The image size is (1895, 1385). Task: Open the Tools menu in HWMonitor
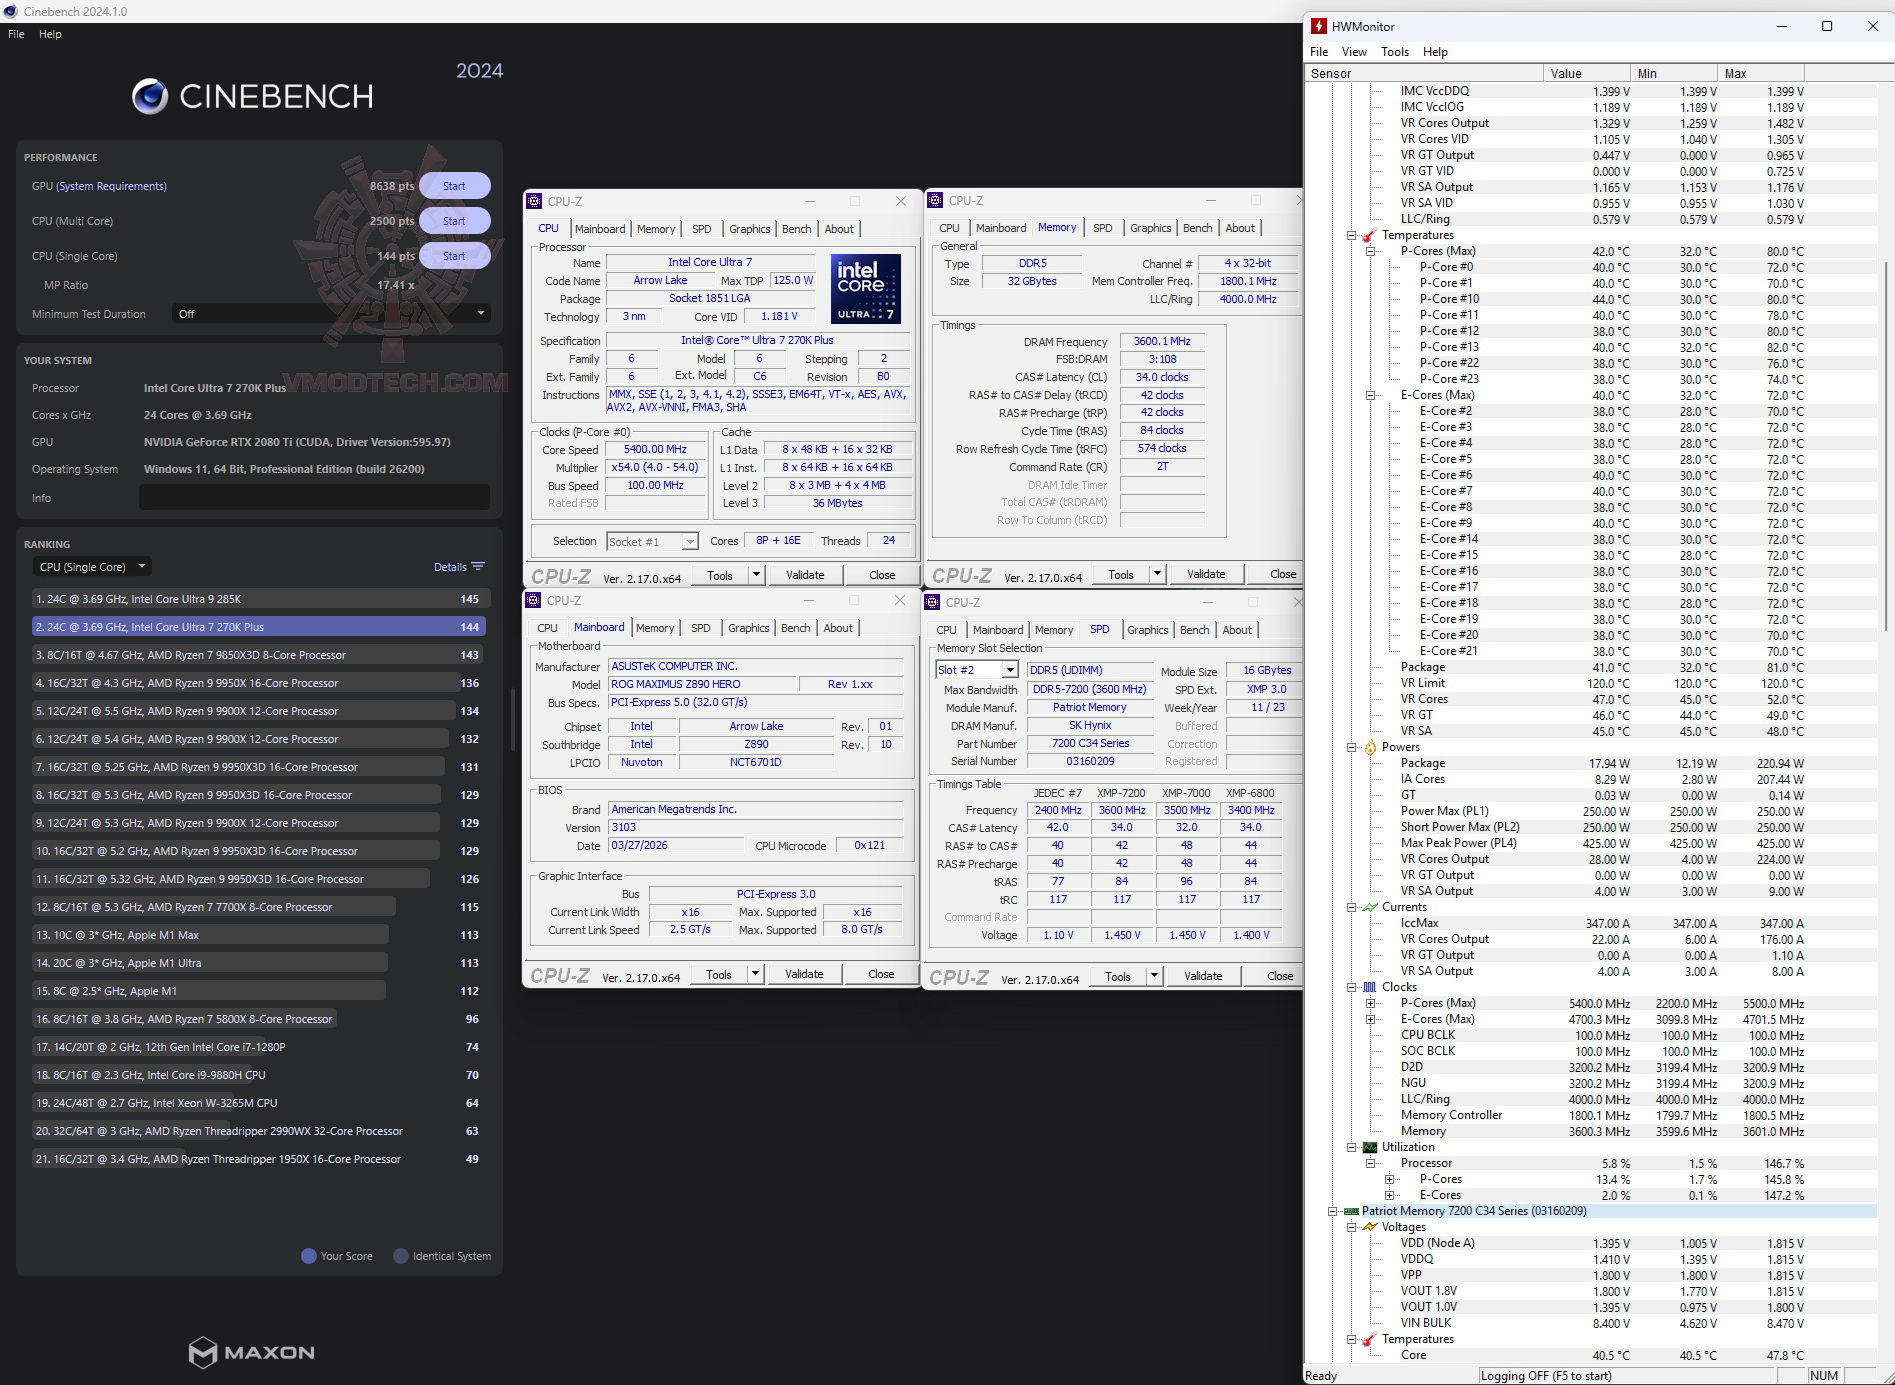(x=1395, y=52)
